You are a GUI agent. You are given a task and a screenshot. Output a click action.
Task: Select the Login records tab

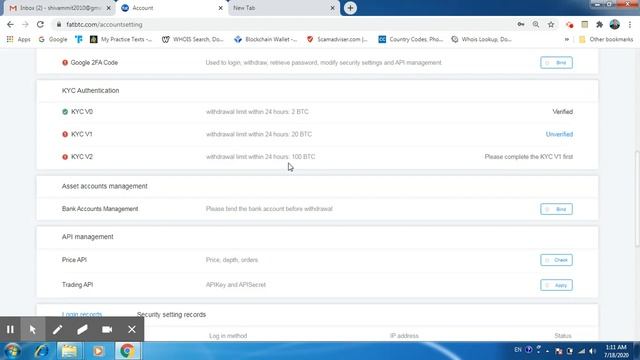pyautogui.click(x=82, y=314)
